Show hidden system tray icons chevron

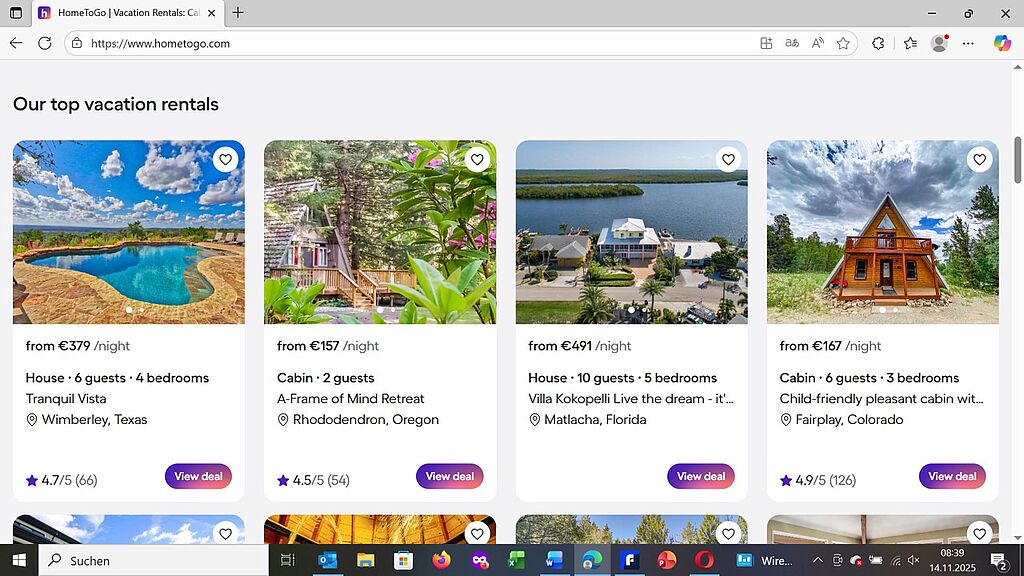click(818, 560)
